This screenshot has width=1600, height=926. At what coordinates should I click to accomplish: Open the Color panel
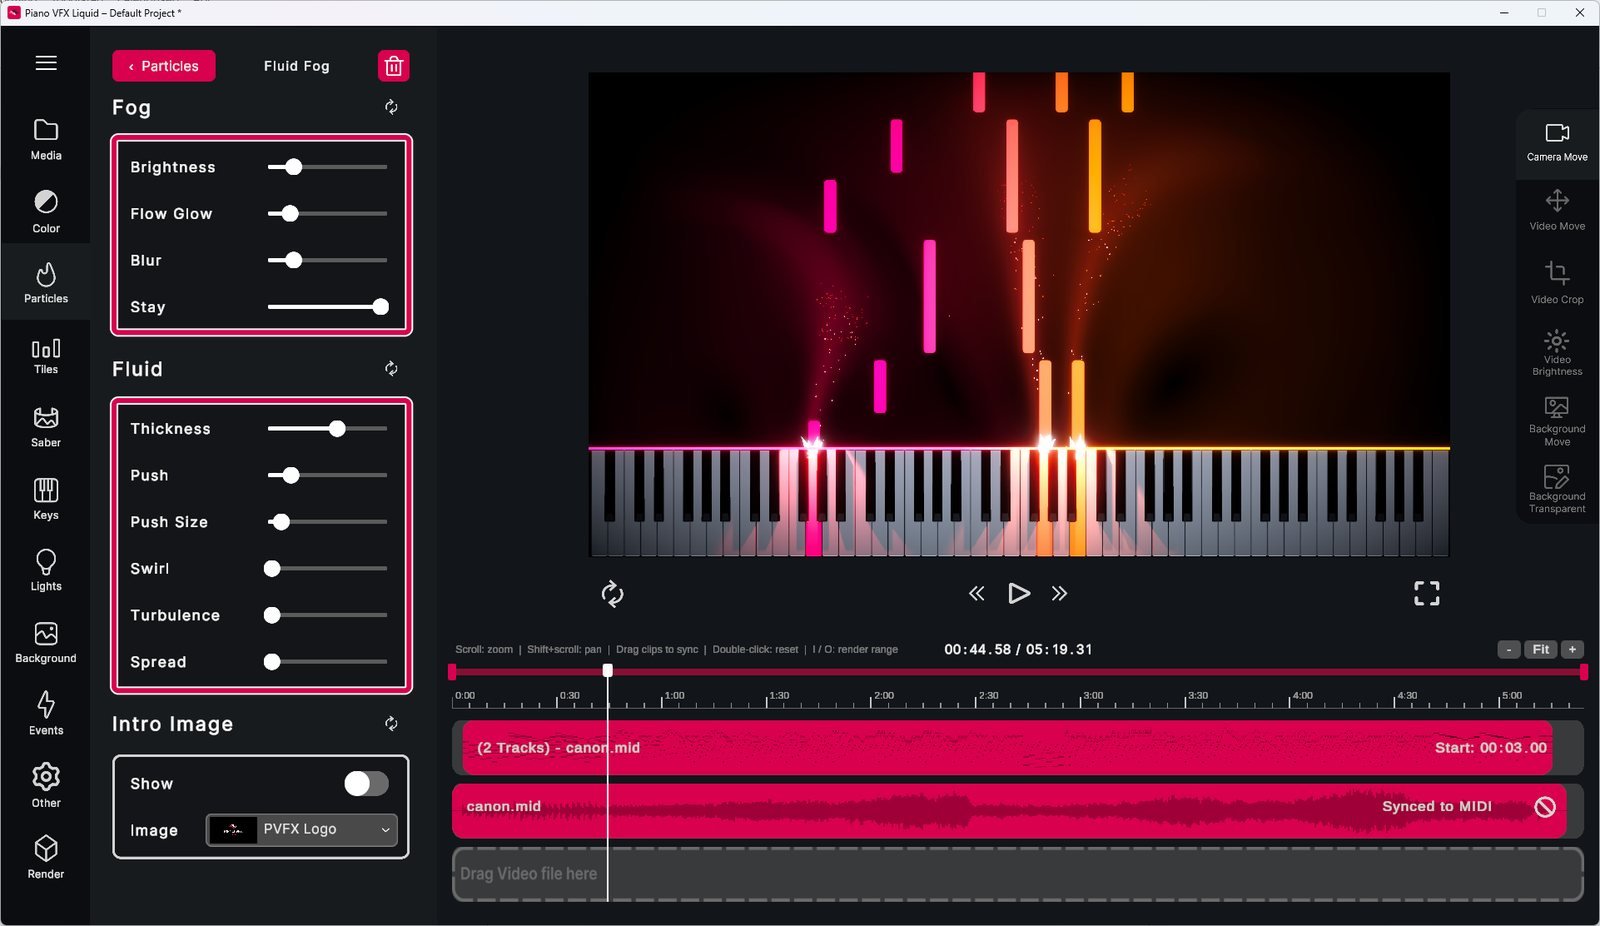(46, 212)
